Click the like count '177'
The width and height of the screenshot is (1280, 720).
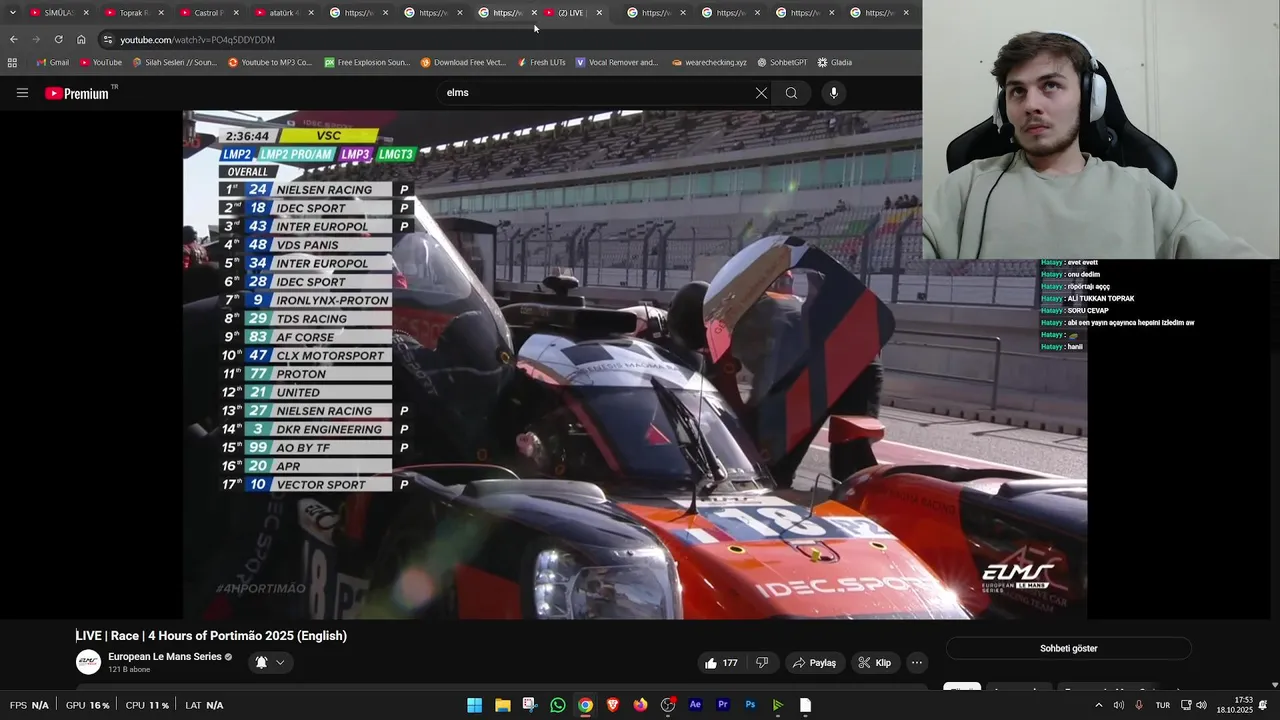click(730, 663)
